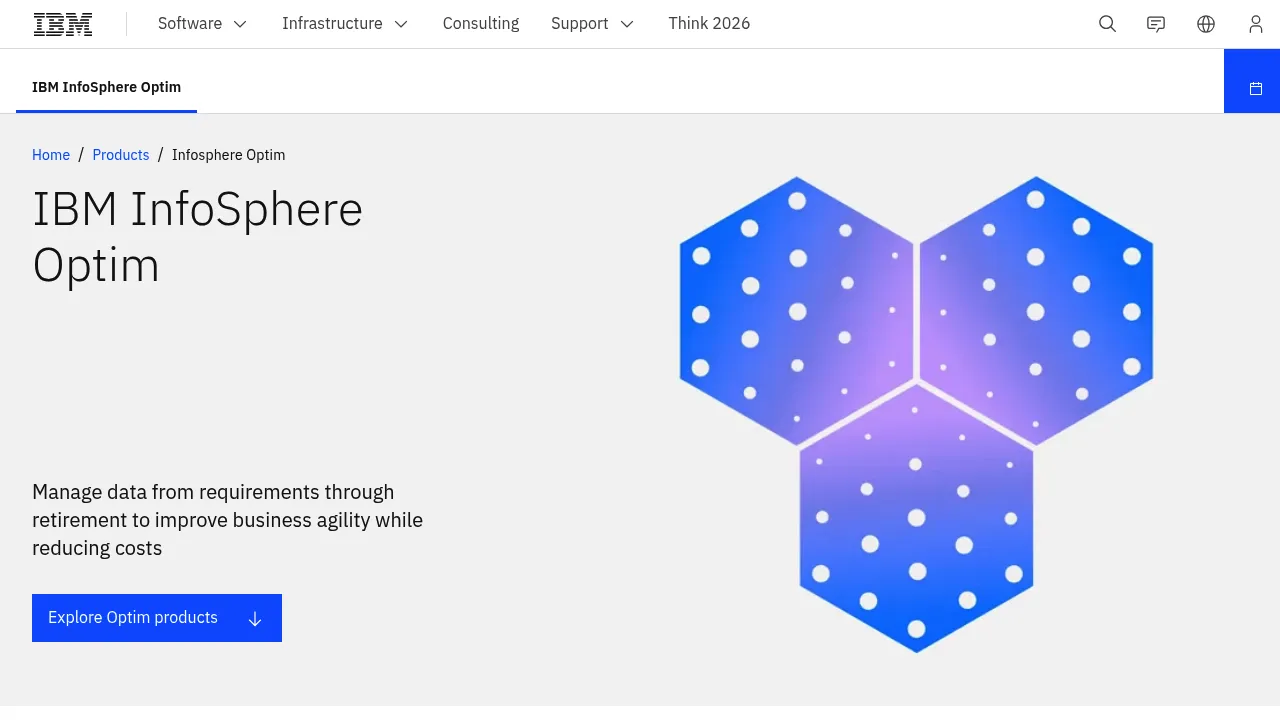Expand the Software menu

click(x=202, y=24)
